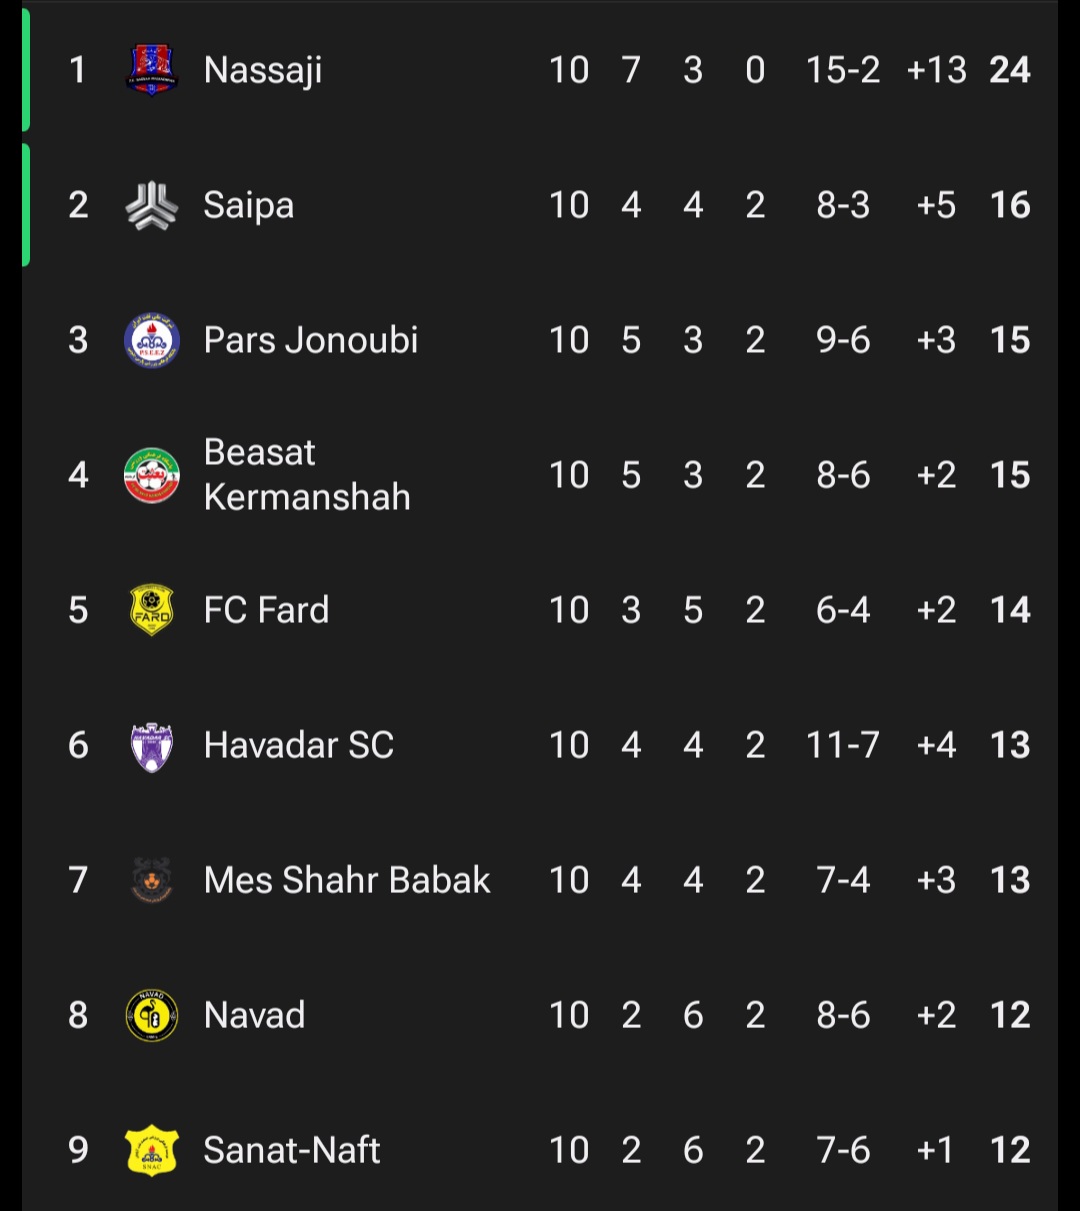
Task: Click the 15-2 goals score for Nassaji
Action: point(843,70)
